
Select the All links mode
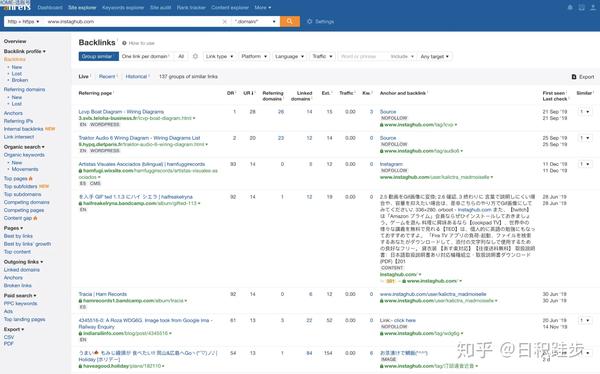point(181,56)
